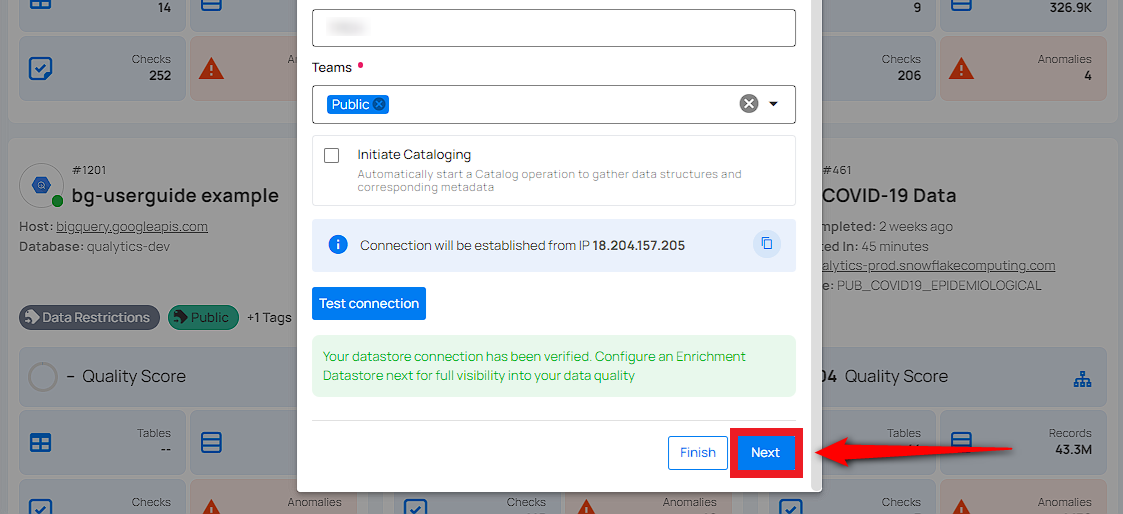
Task: Click the Finish button
Action: 697,453
